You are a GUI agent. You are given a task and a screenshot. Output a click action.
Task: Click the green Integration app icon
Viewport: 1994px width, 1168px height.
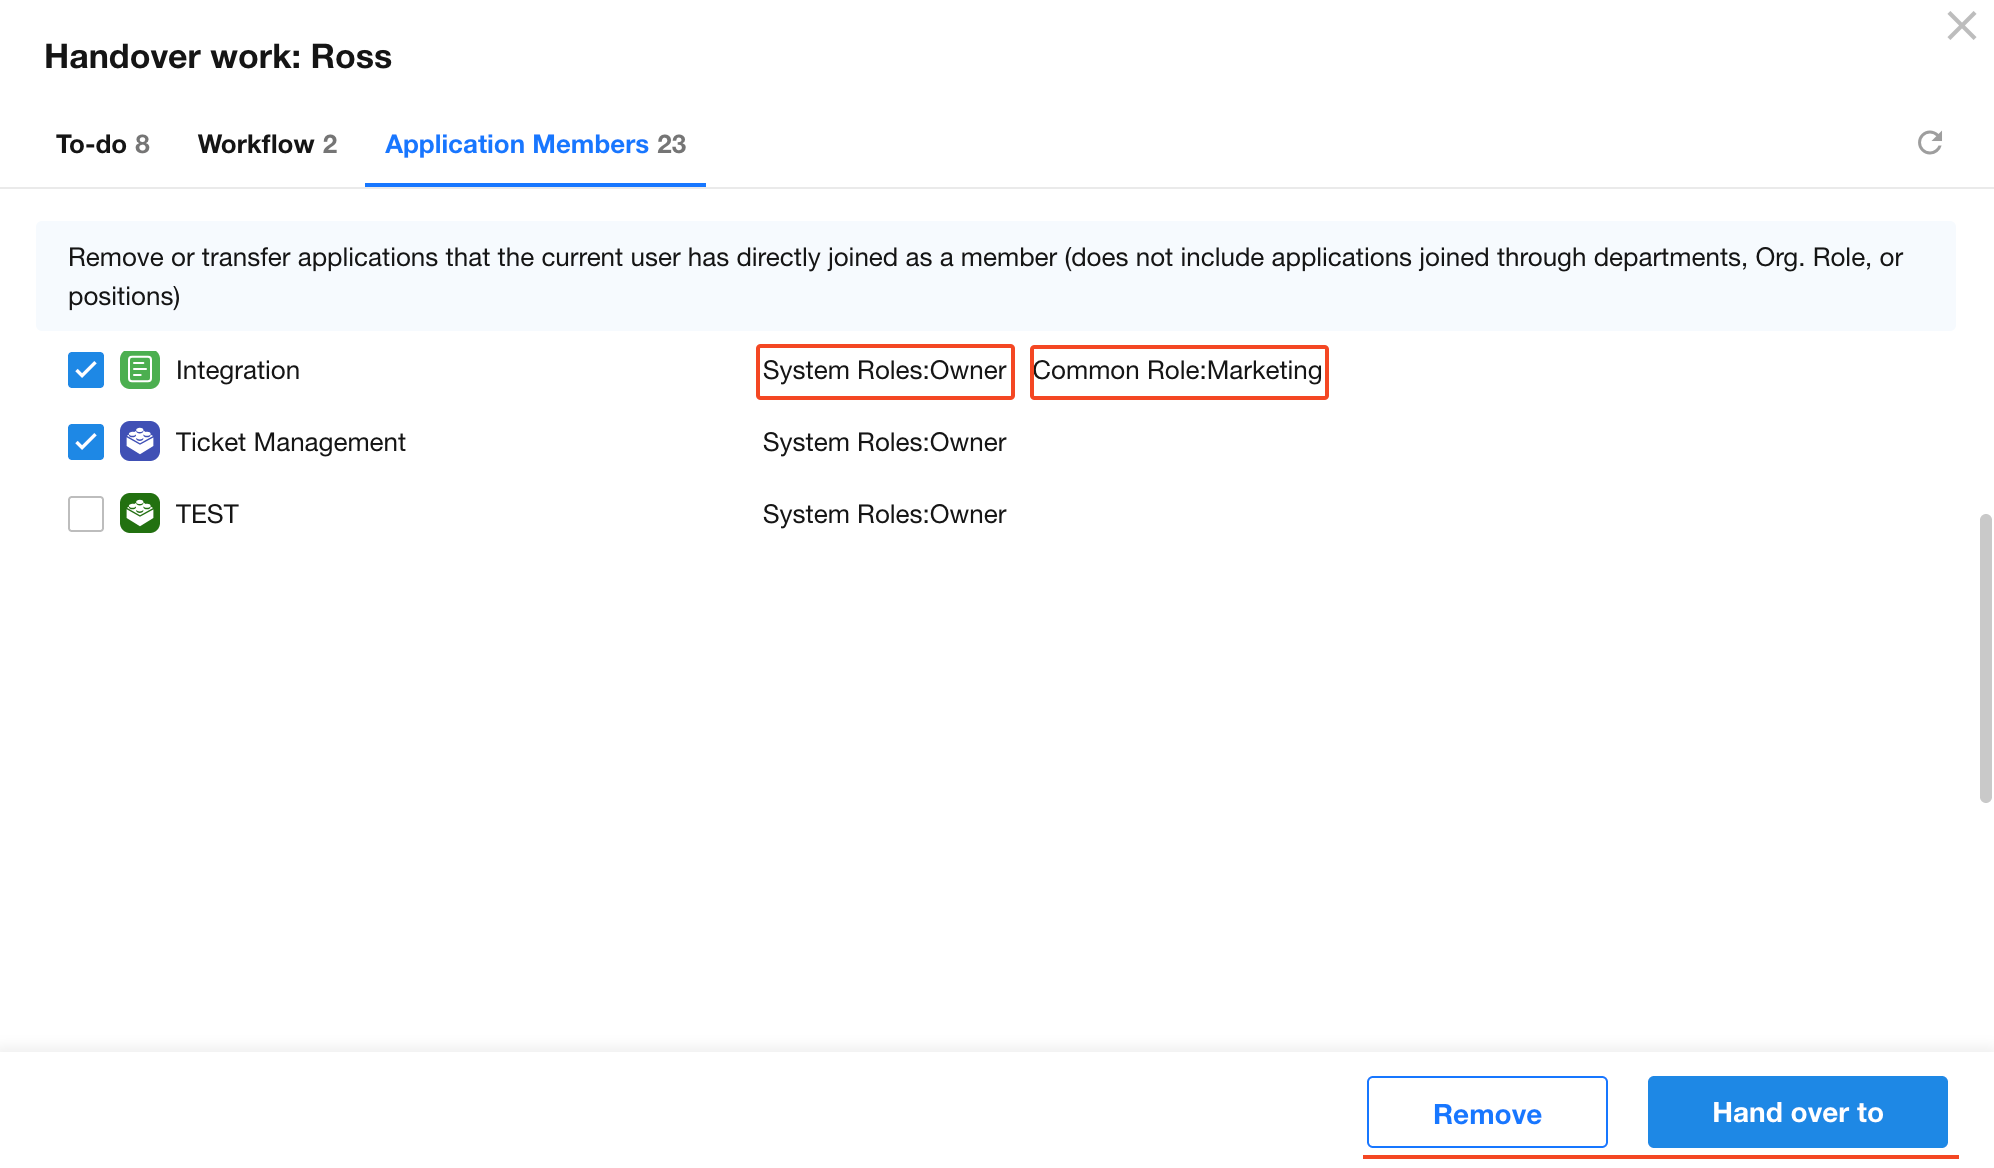click(140, 370)
